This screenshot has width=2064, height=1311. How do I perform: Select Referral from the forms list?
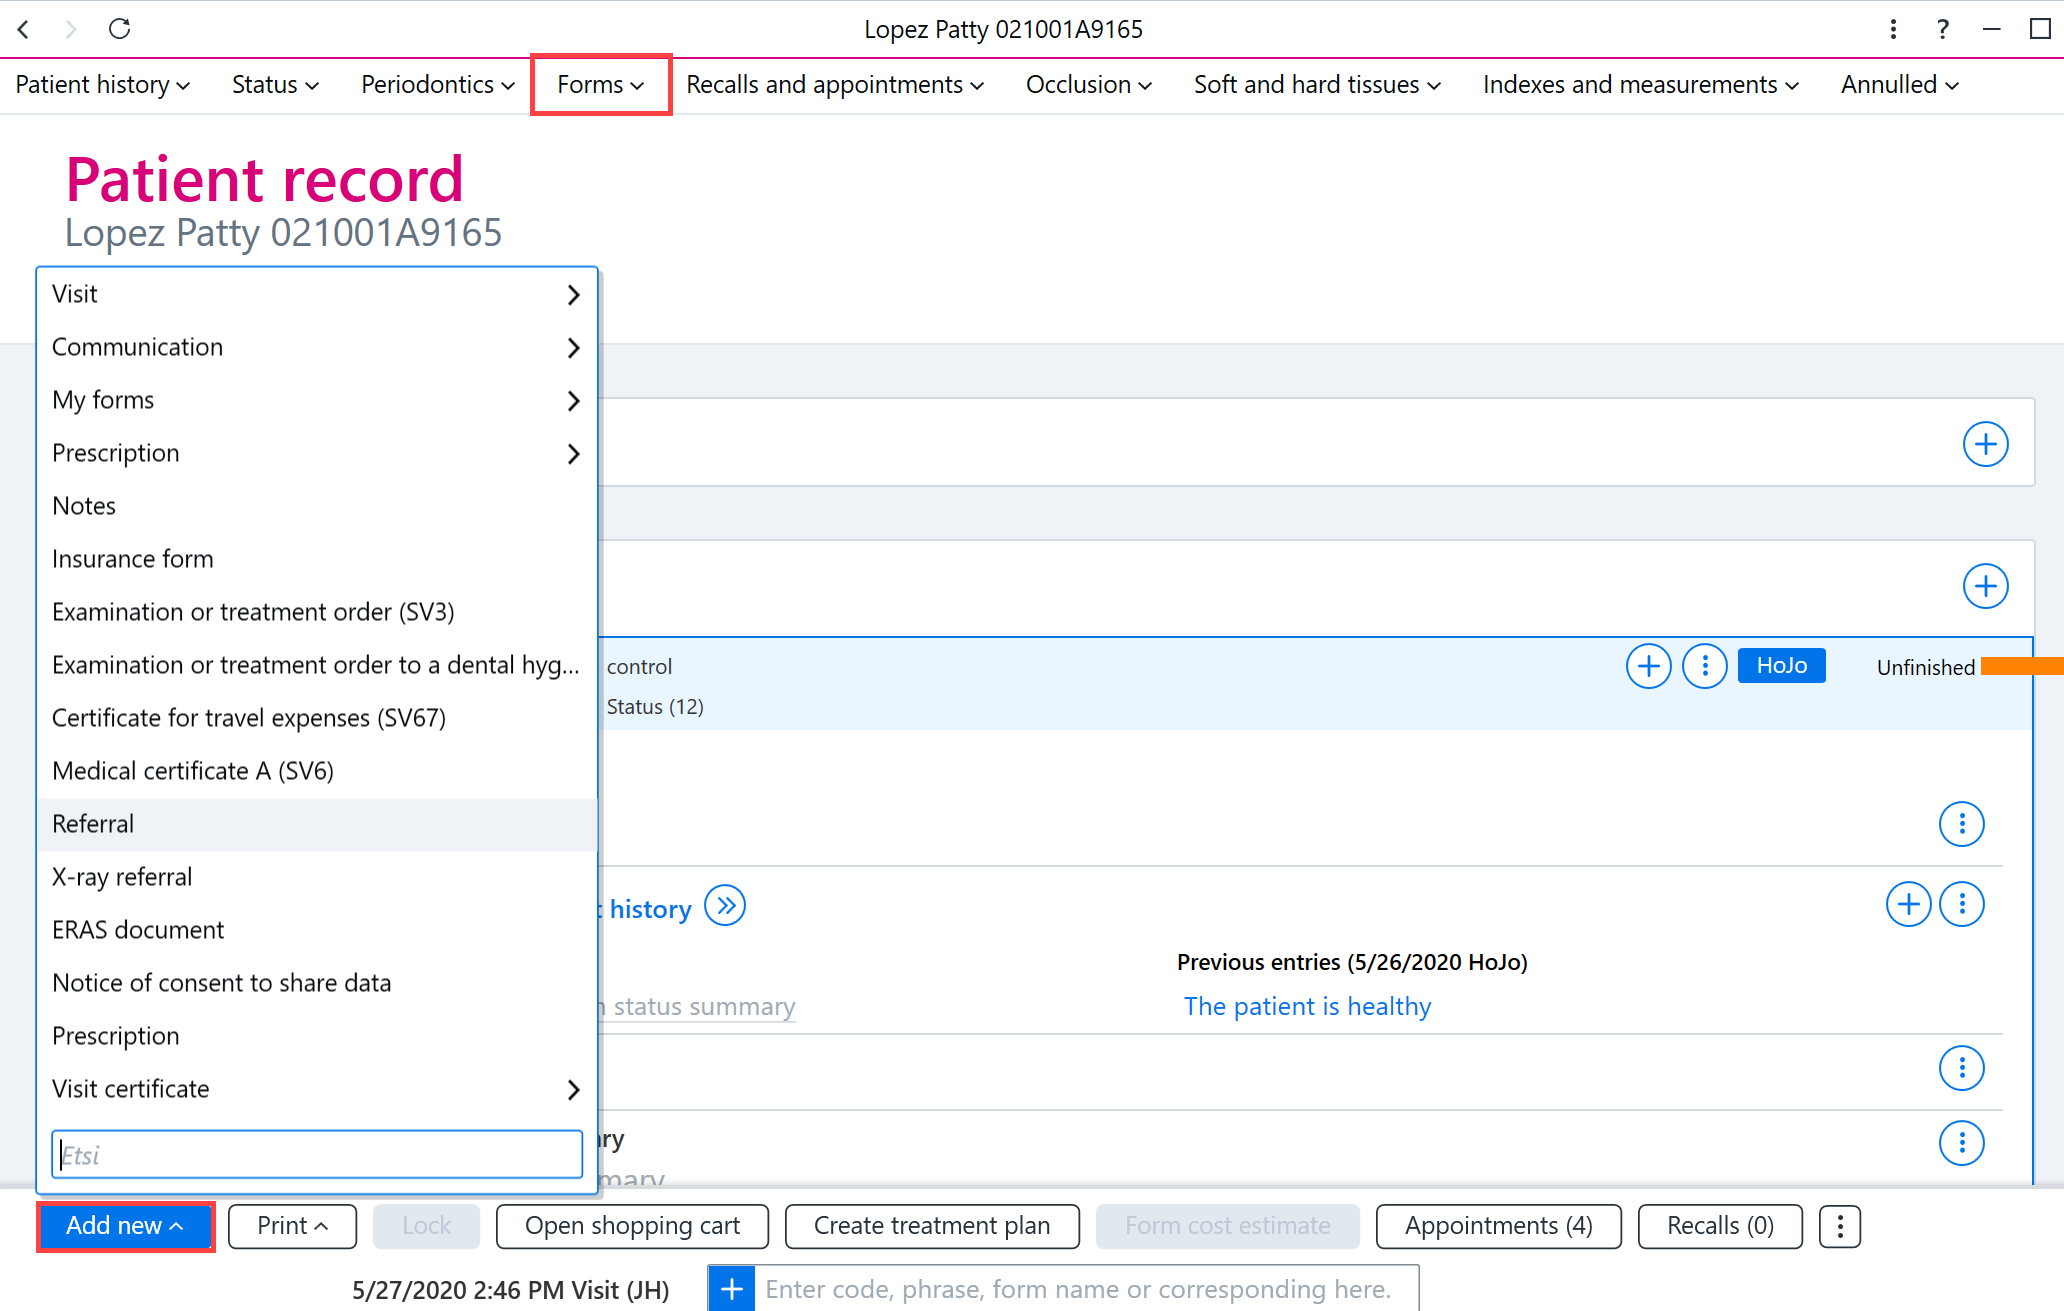(317, 824)
